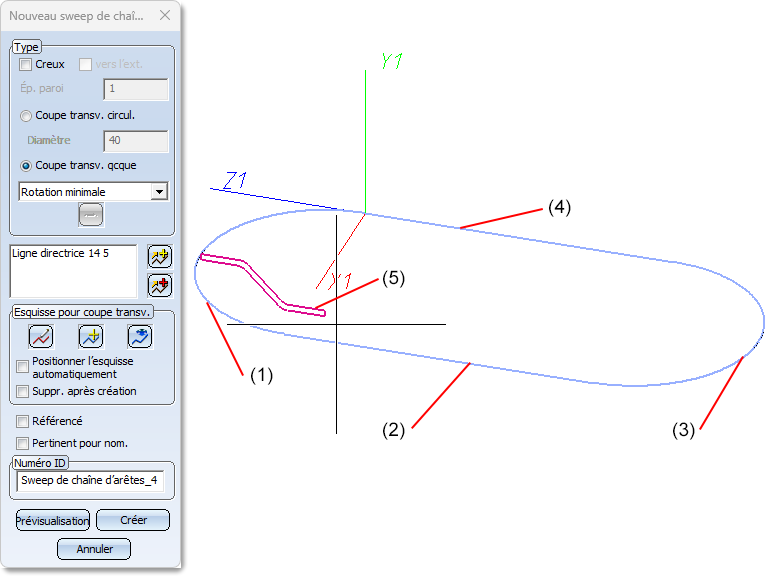This screenshot has height=581, width=774.
Task: Click the Diamètre value field
Action: click(136, 141)
